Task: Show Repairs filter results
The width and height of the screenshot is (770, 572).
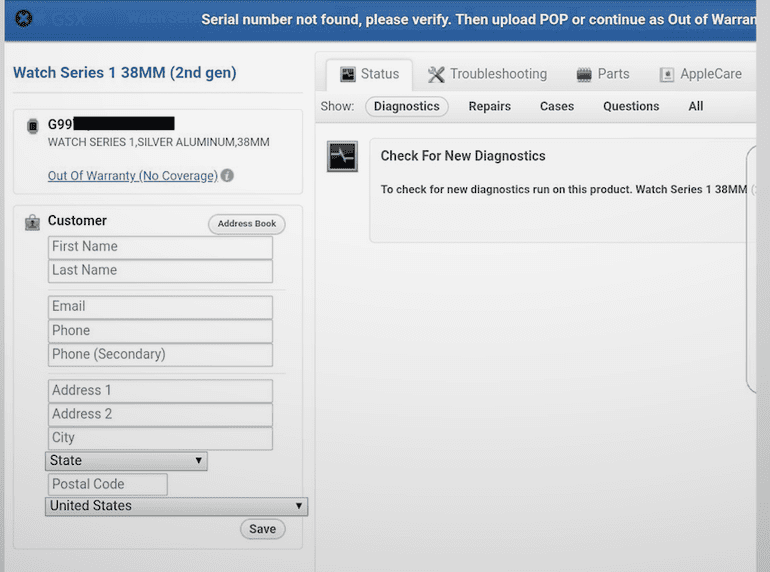Action: click(489, 106)
